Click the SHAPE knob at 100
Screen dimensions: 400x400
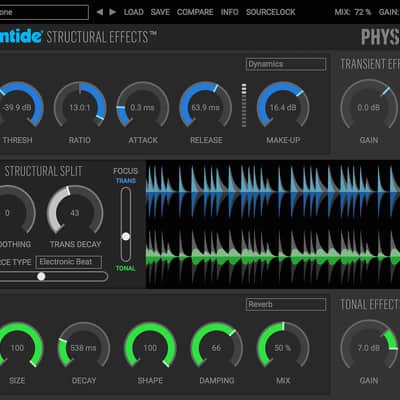[150, 346]
